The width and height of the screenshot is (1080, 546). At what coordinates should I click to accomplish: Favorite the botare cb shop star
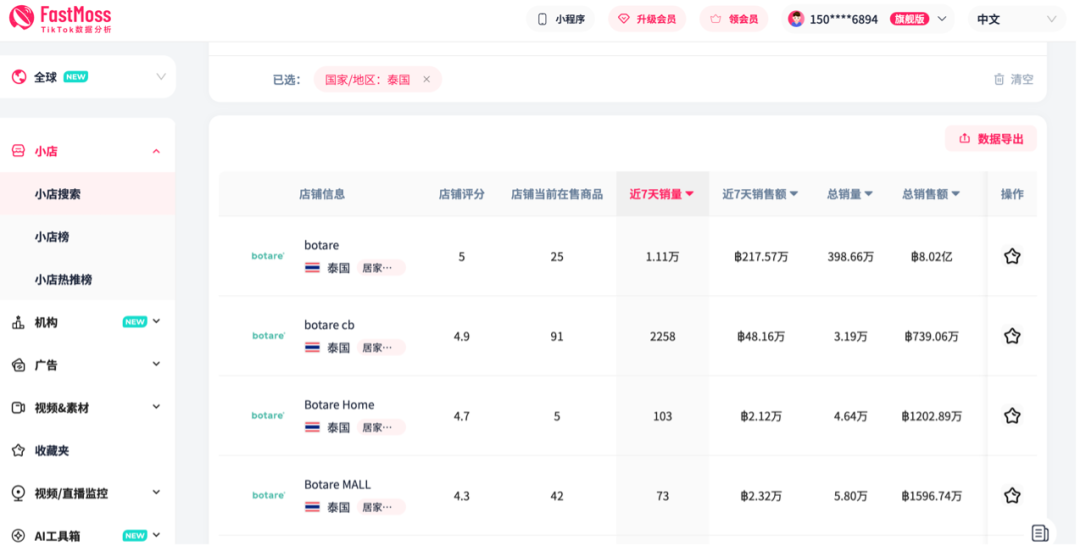point(1012,336)
